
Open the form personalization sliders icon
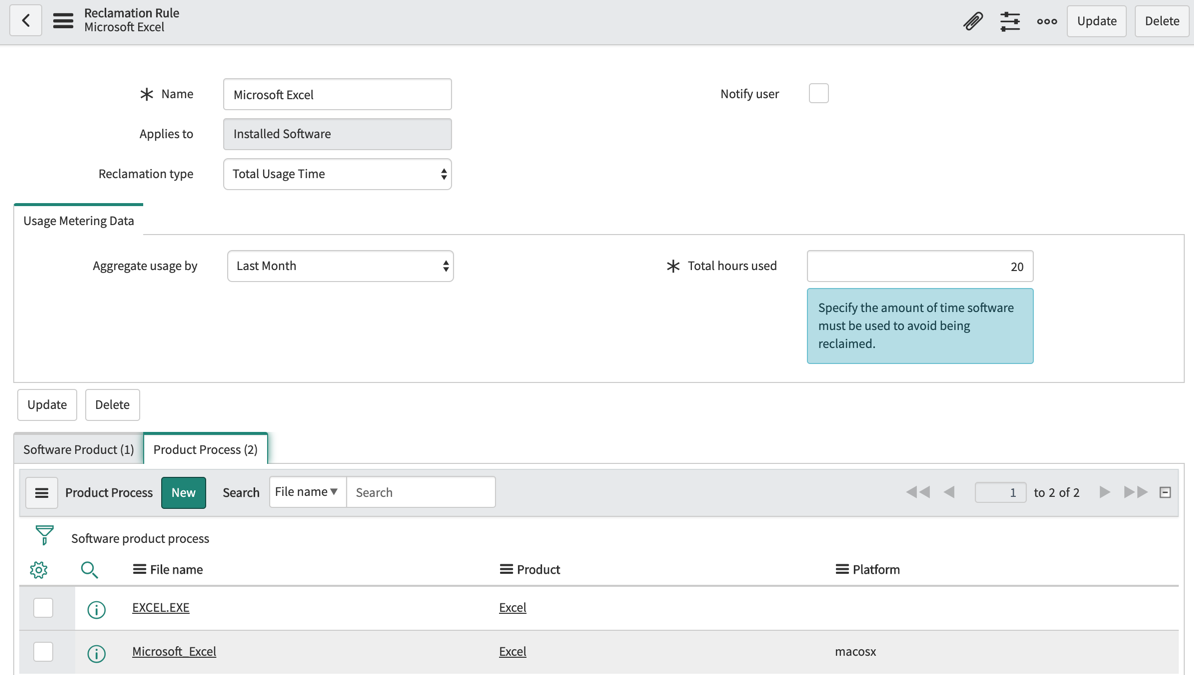tap(1010, 21)
